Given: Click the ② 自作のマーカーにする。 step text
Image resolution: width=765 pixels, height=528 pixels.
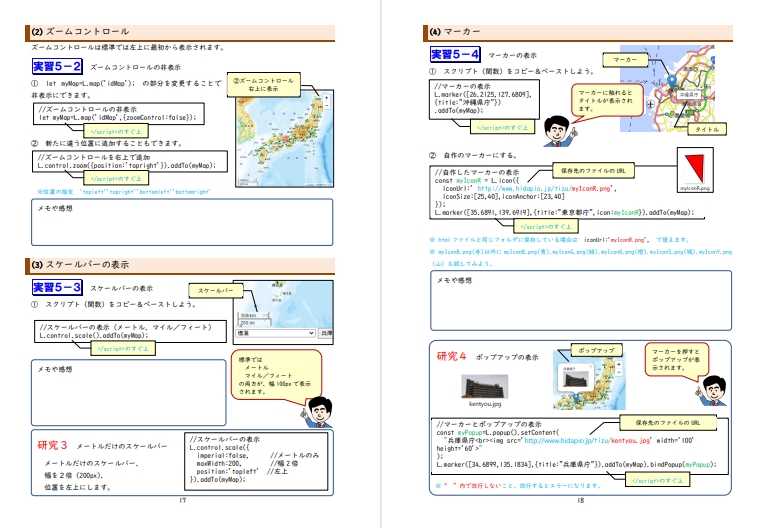Looking at the screenshot, I should tap(473, 155).
